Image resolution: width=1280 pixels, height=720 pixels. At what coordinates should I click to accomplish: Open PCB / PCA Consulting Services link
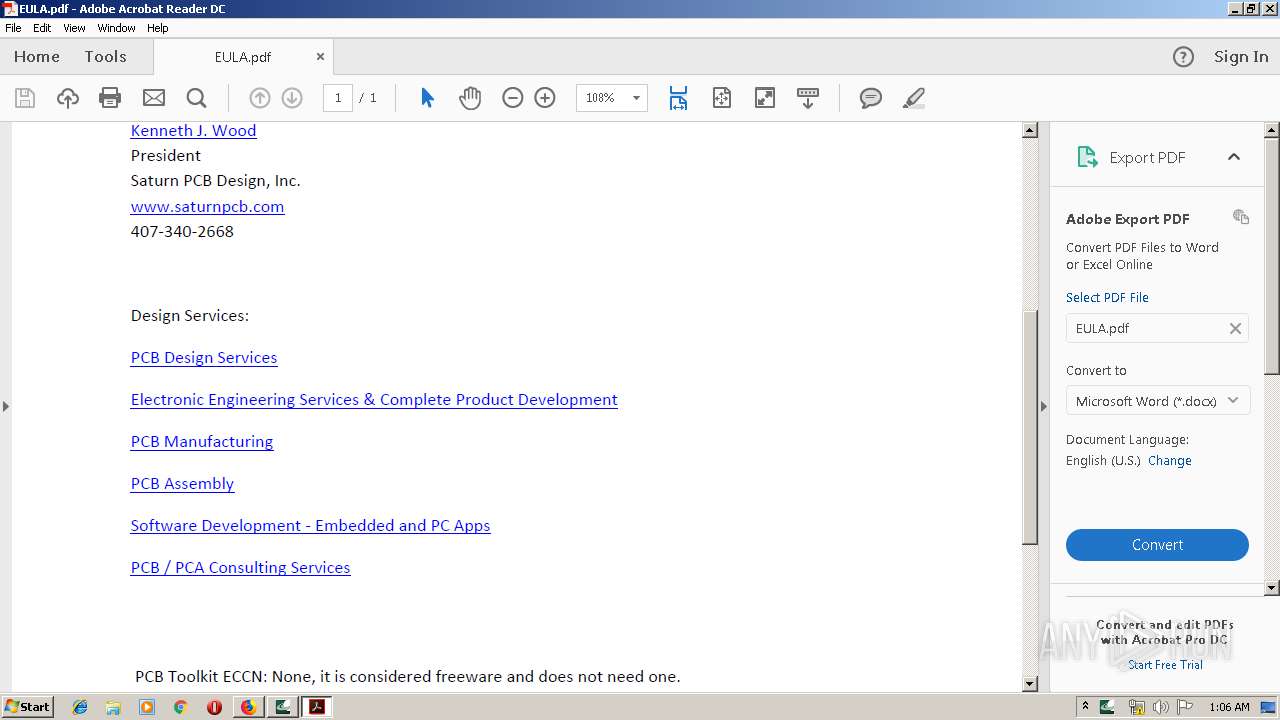point(240,567)
